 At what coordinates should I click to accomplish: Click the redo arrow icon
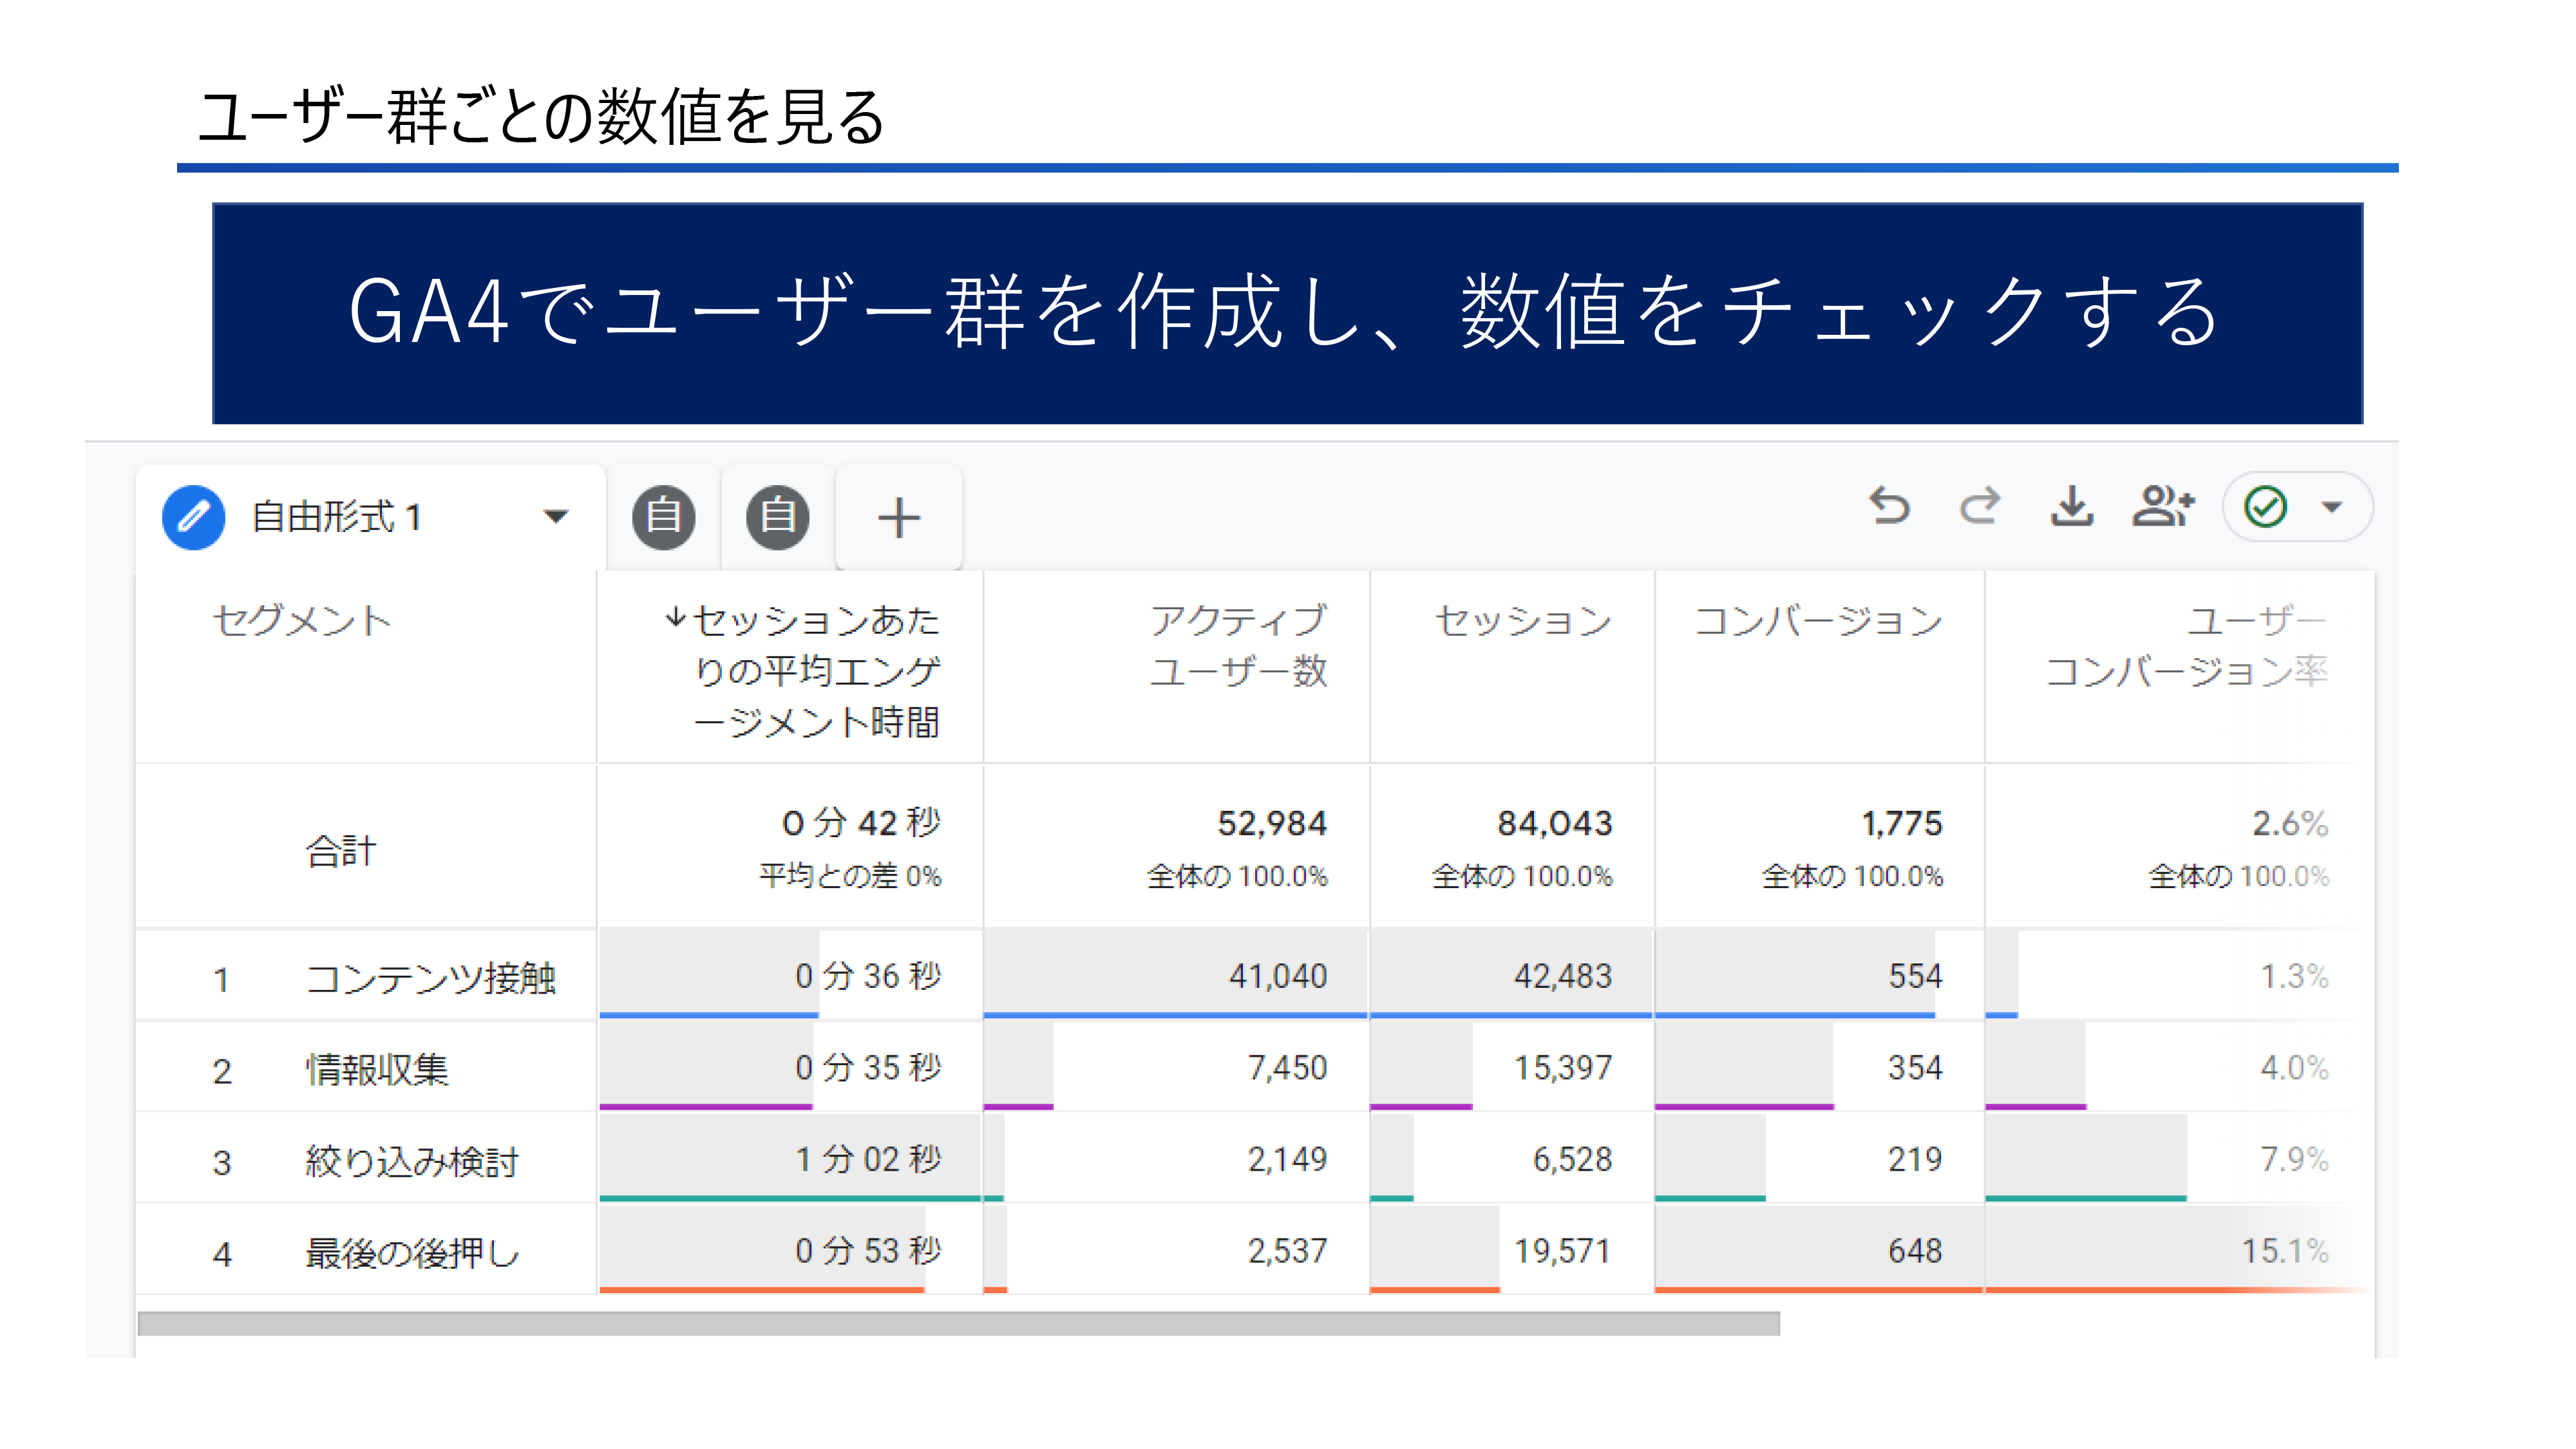coord(1979,506)
